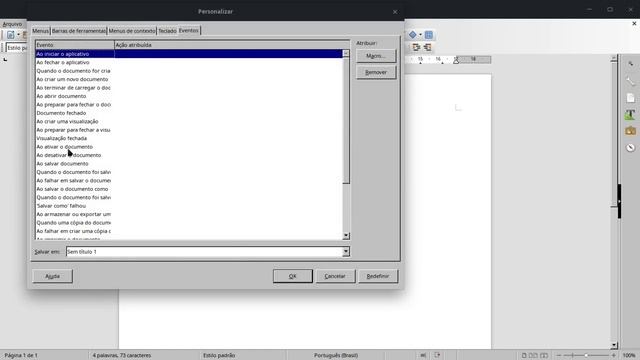Screen dimensions: 640x360
Task: Click the selection mode status bar icon
Action: 423,355
